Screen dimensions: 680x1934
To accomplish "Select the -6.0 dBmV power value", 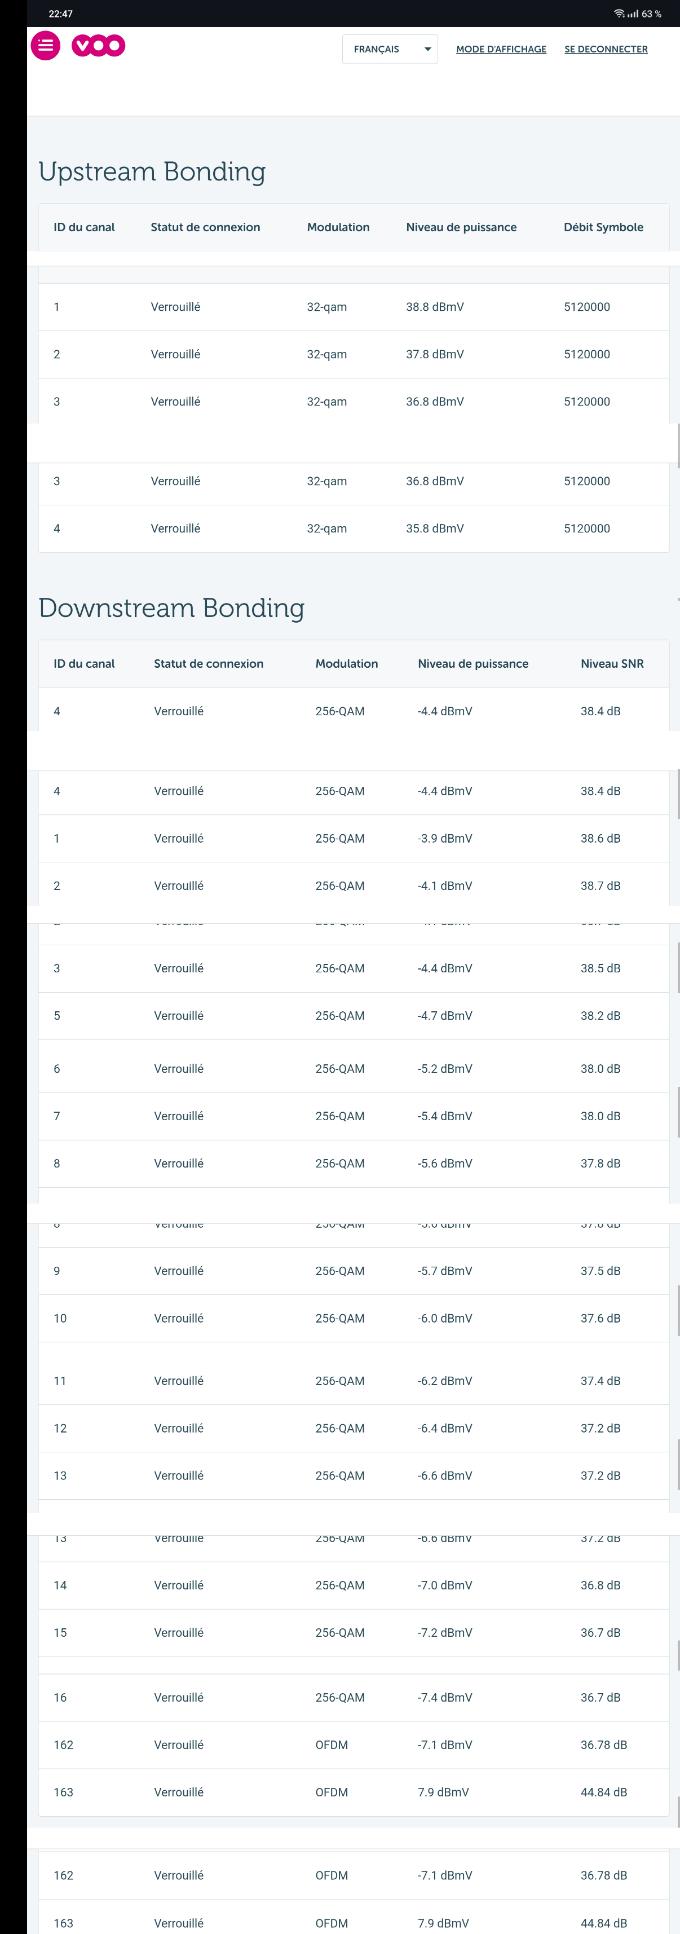I will 445,1318.
